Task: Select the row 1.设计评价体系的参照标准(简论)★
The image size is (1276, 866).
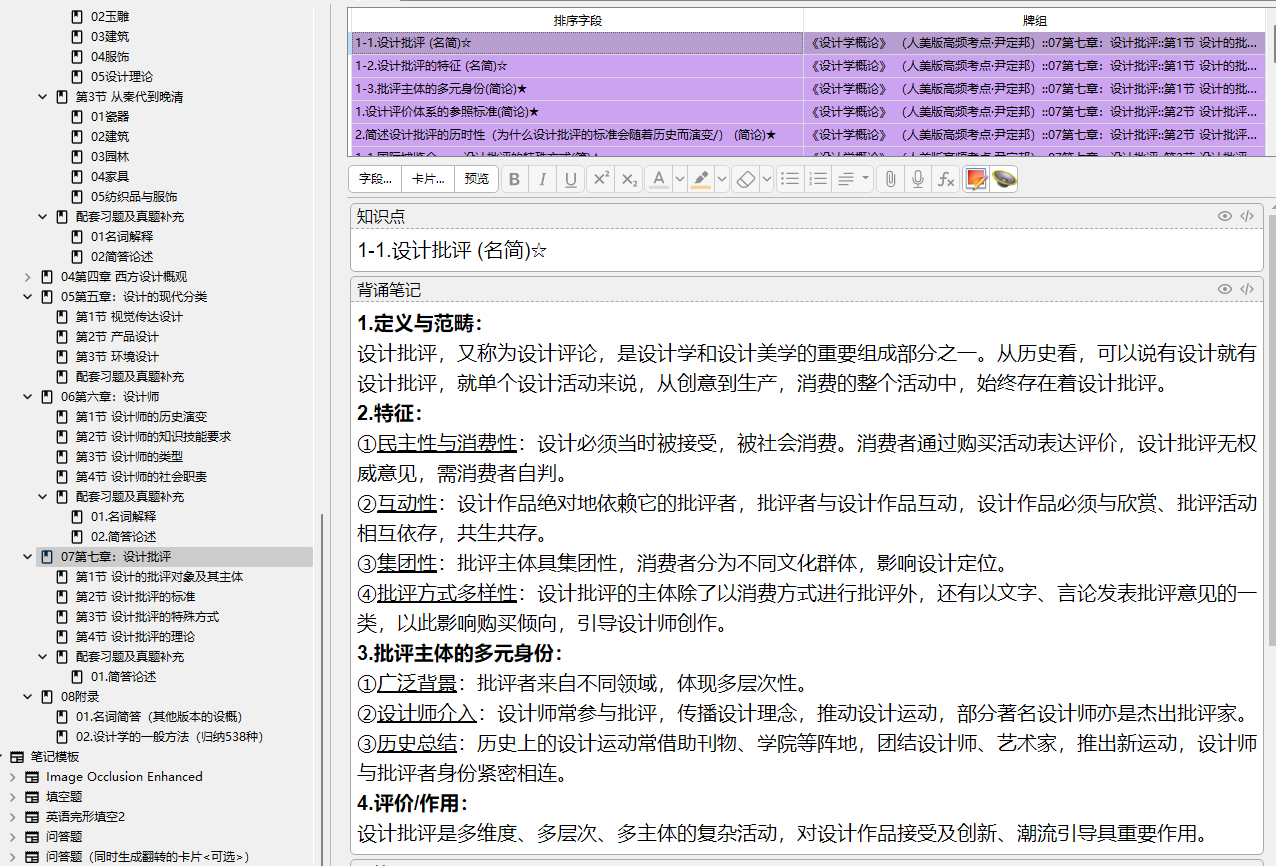Action: [x=806, y=112]
